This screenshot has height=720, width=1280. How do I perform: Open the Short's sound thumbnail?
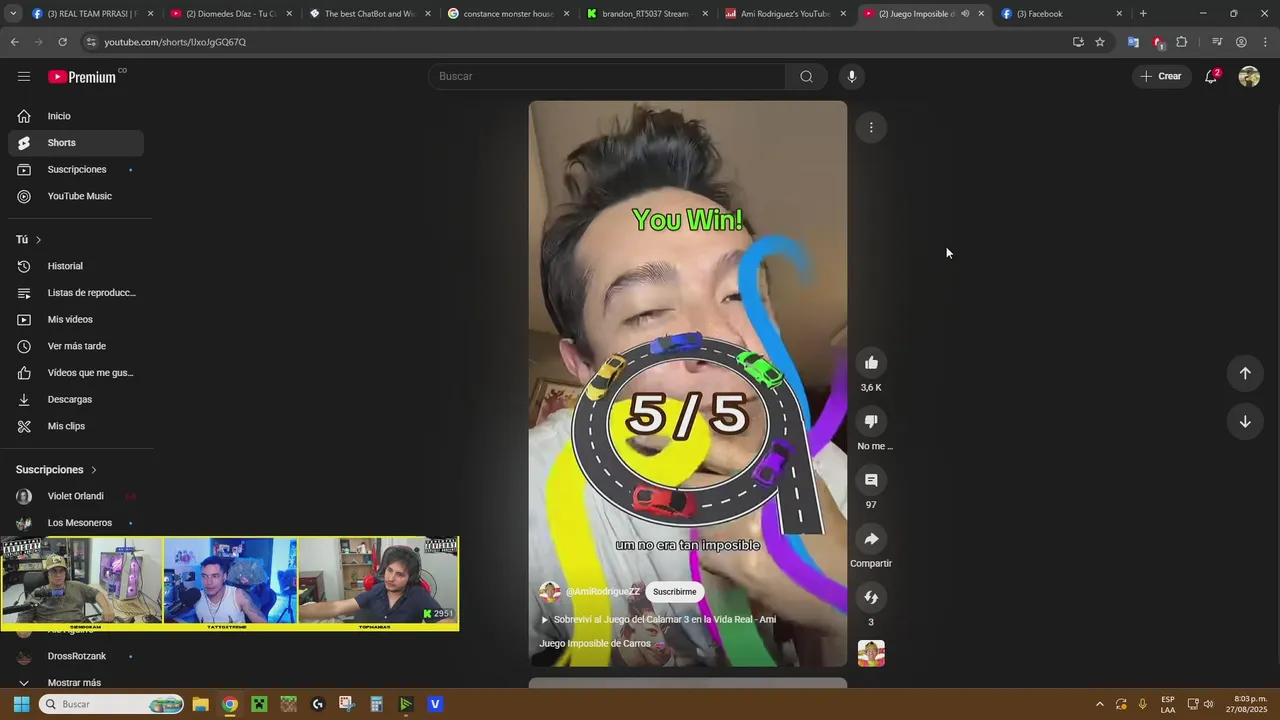click(871, 654)
